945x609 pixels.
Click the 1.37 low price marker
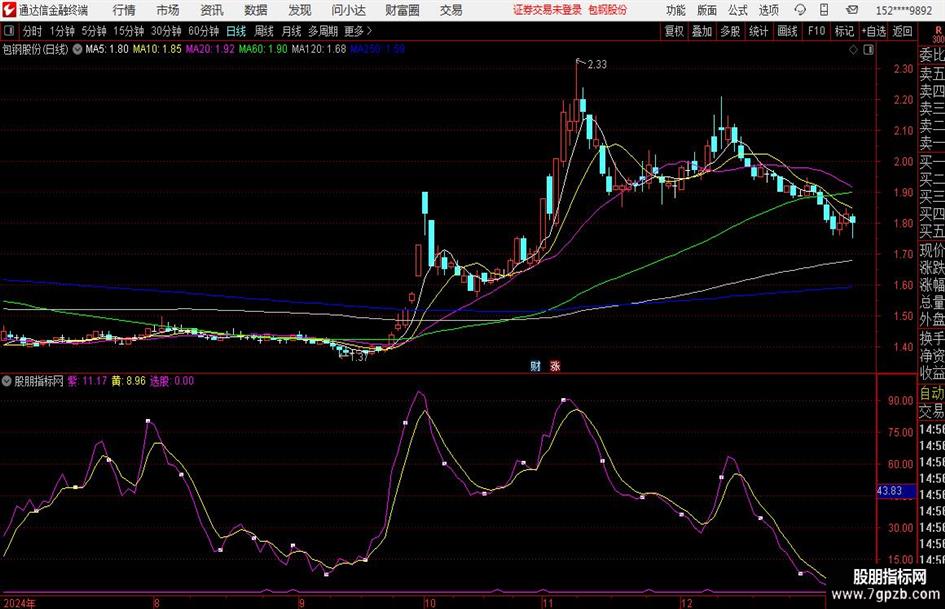359,358
